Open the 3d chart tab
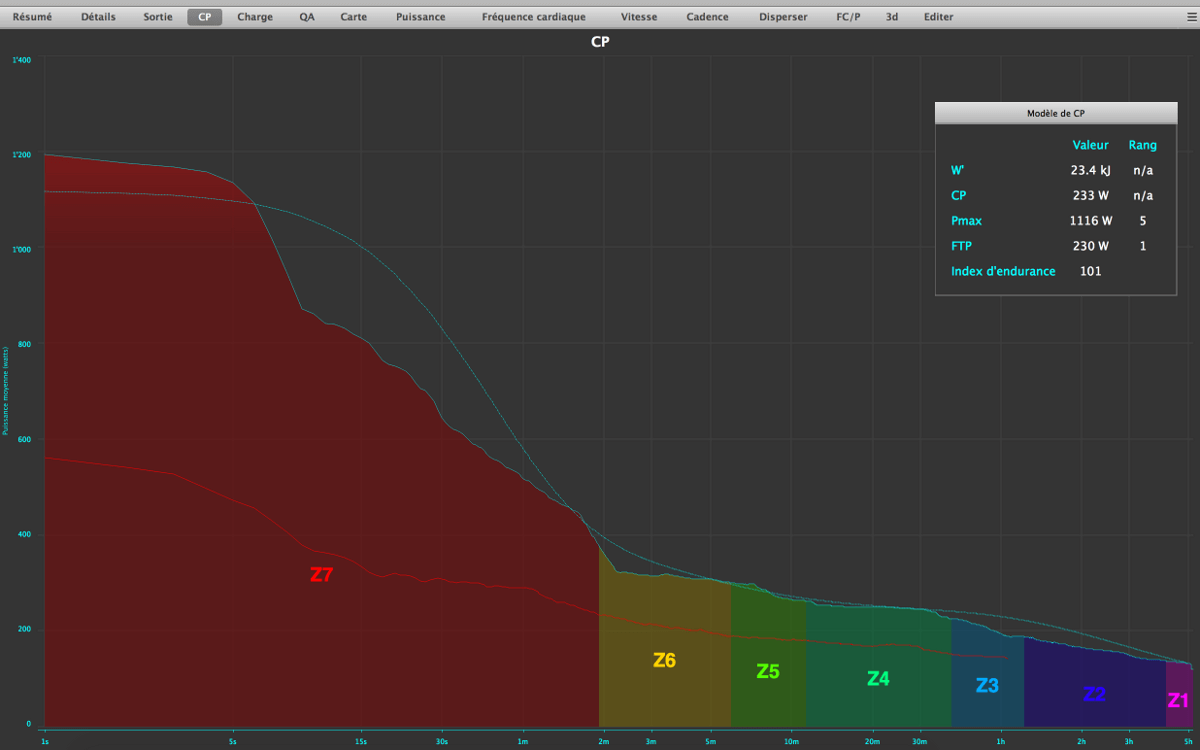 [x=892, y=17]
